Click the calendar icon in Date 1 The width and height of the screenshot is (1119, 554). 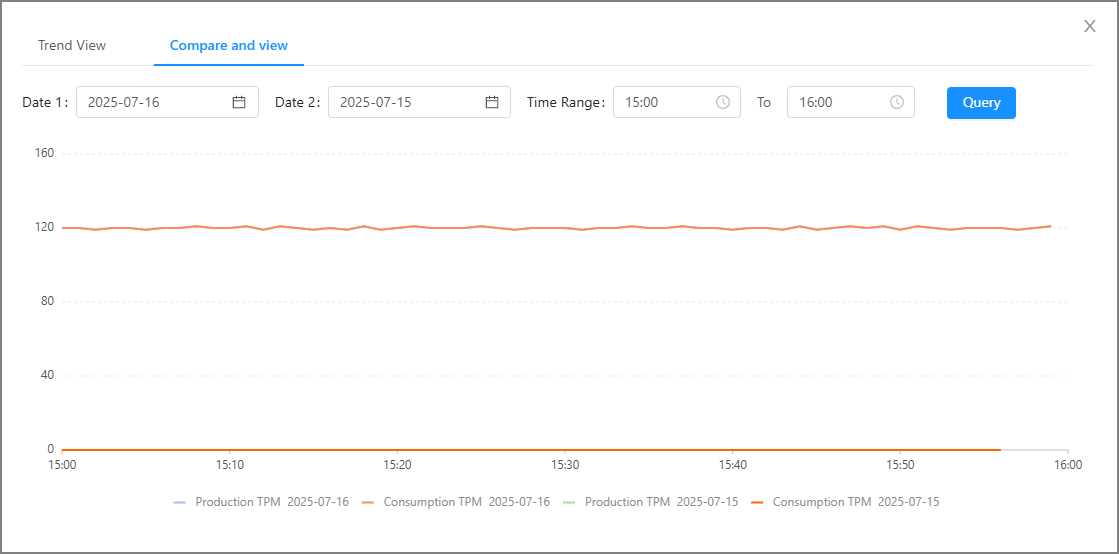click(x=239, y=102)
